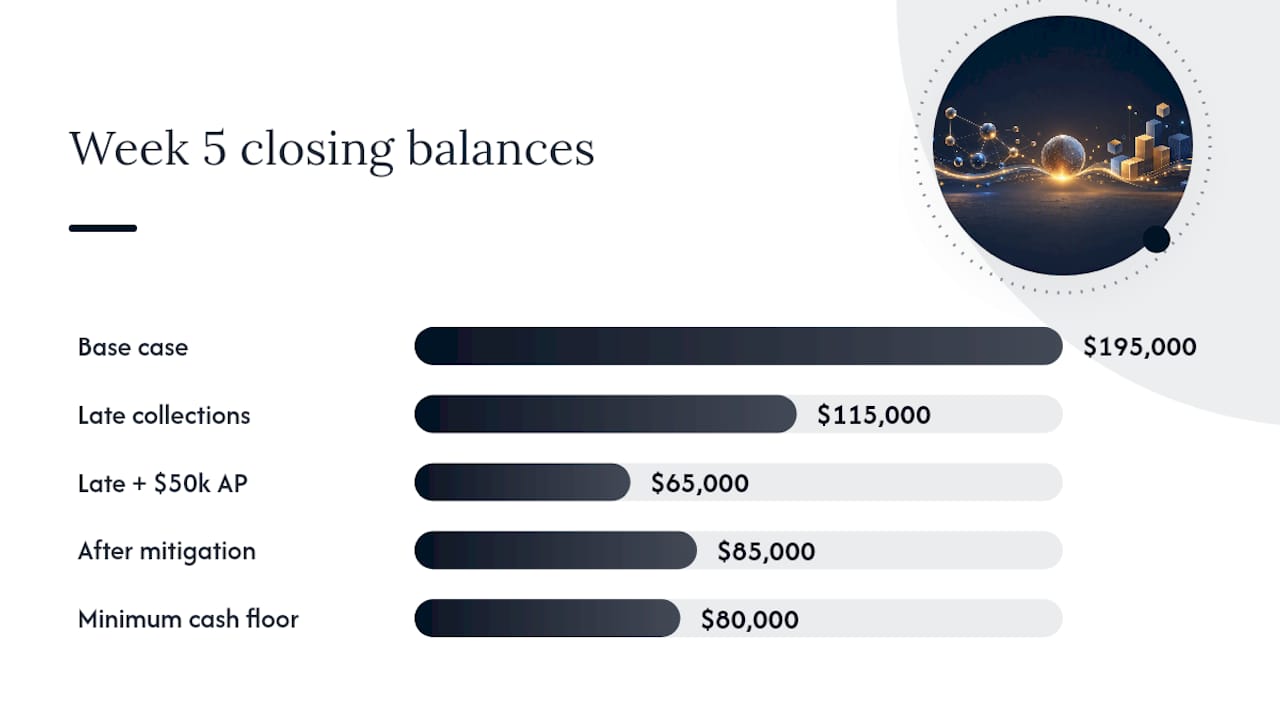Select the $65,000 value text
This screenshot has width=1280, height=720.
pos(700,483)
